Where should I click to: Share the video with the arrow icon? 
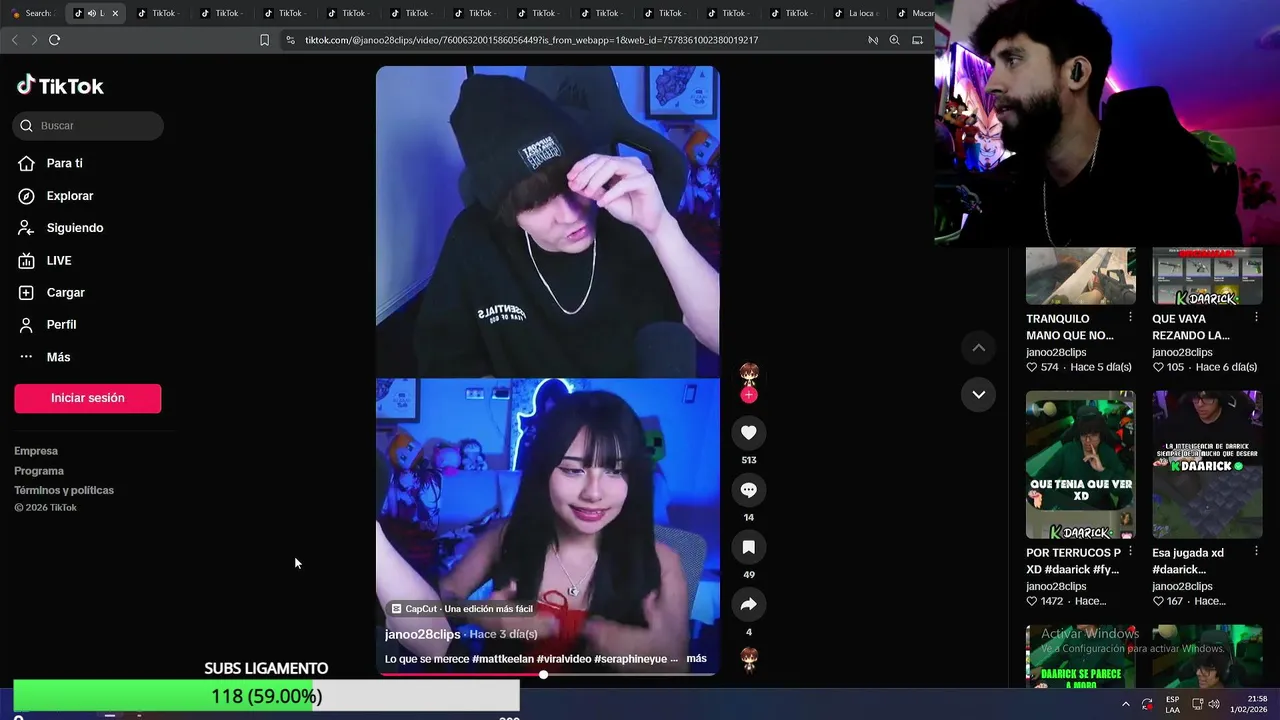pos(749,604)
